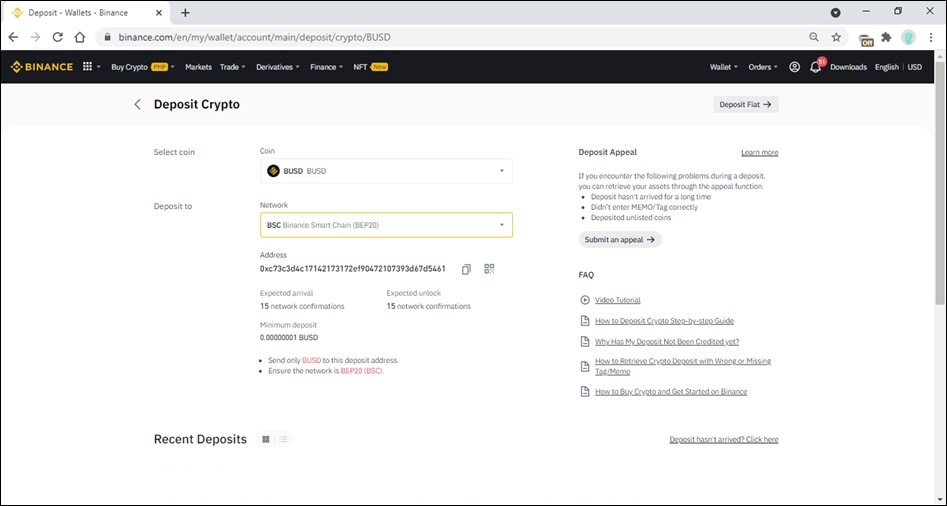Open a new browser tab
947x506 pixels.
[185, 13]
